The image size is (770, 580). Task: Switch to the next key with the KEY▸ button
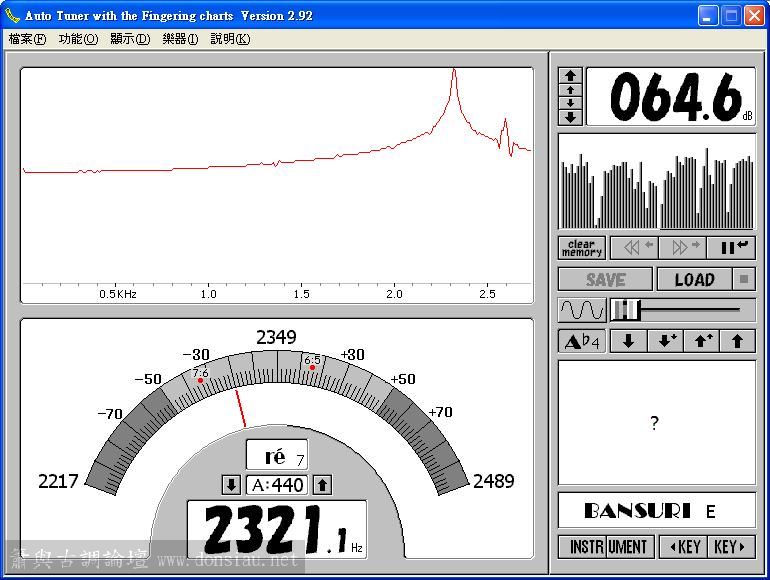click(x=731, y=547)
